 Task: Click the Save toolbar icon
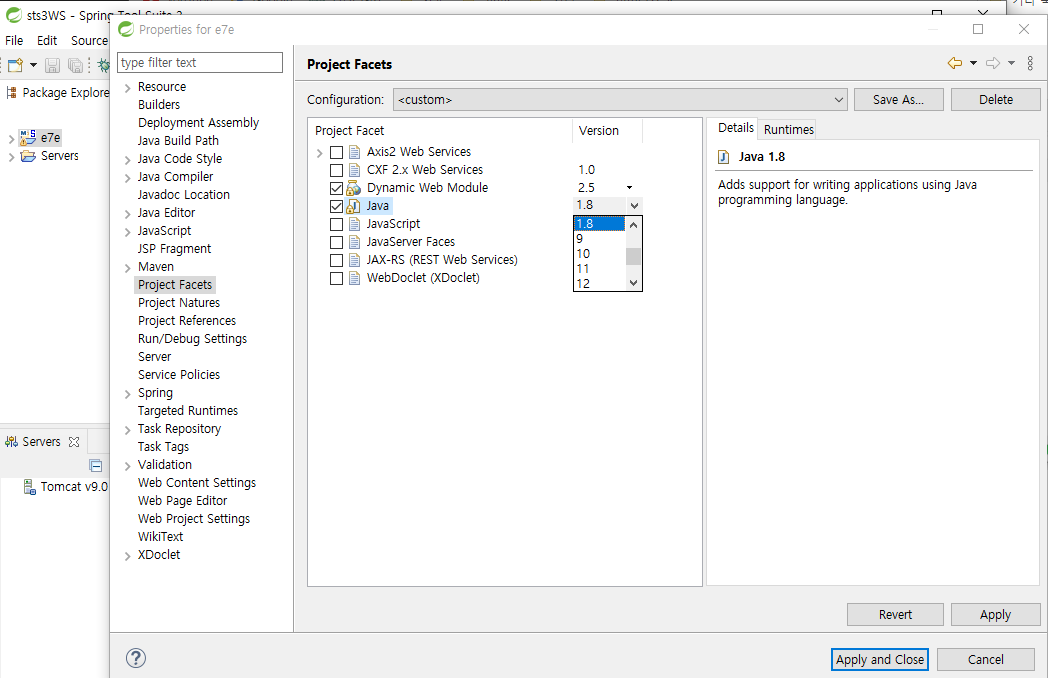tap(52, 65)
